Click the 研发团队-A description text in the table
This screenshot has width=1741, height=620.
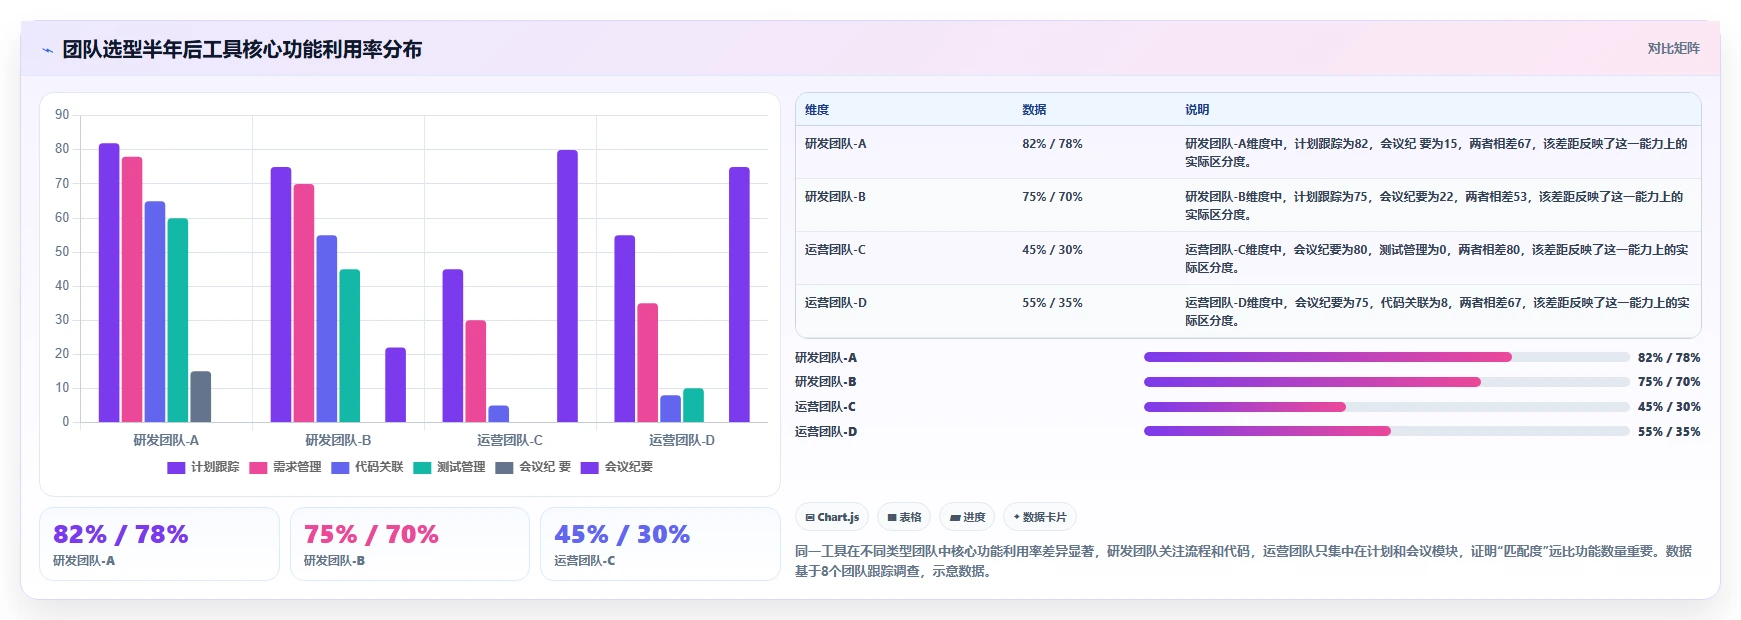point(1436,153)
